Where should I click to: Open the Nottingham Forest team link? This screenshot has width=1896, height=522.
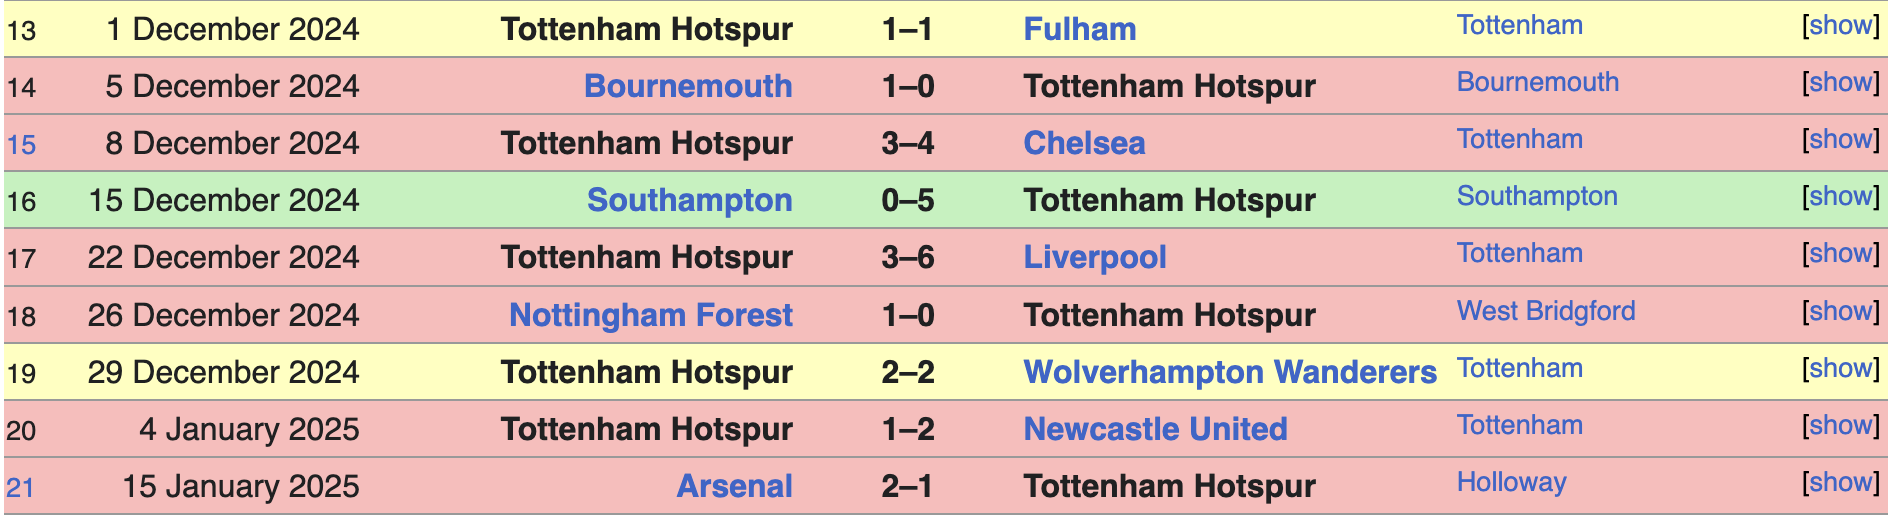pos(651,315)
